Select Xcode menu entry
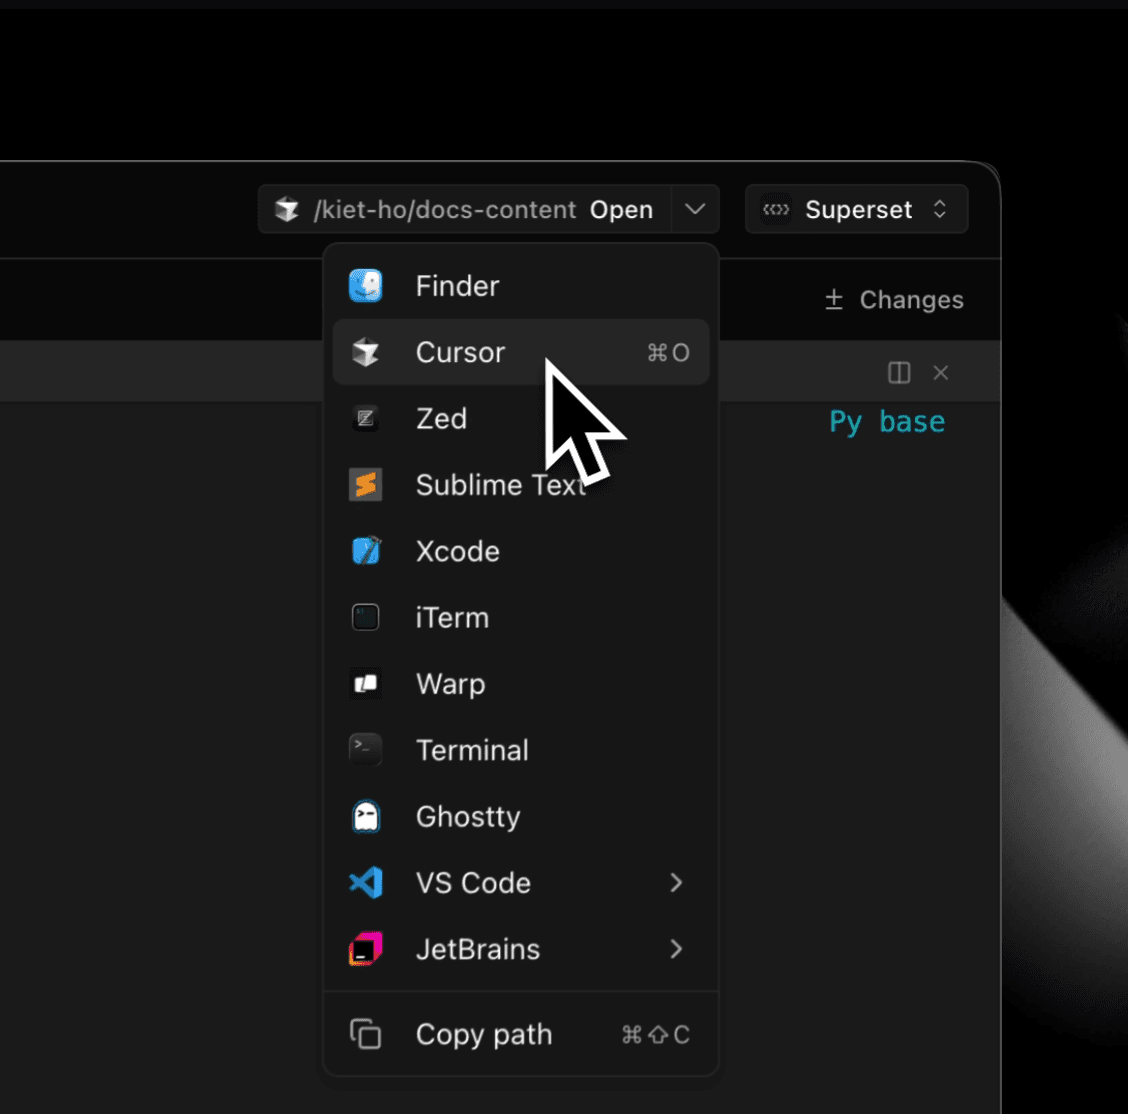 tap(521, 551)
